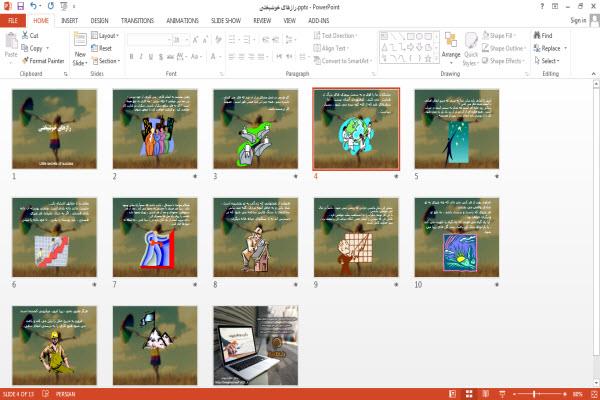This screenshot has width=600, height=400.
Task: Reset the slide layout with Reset
Action: (102, 48)
